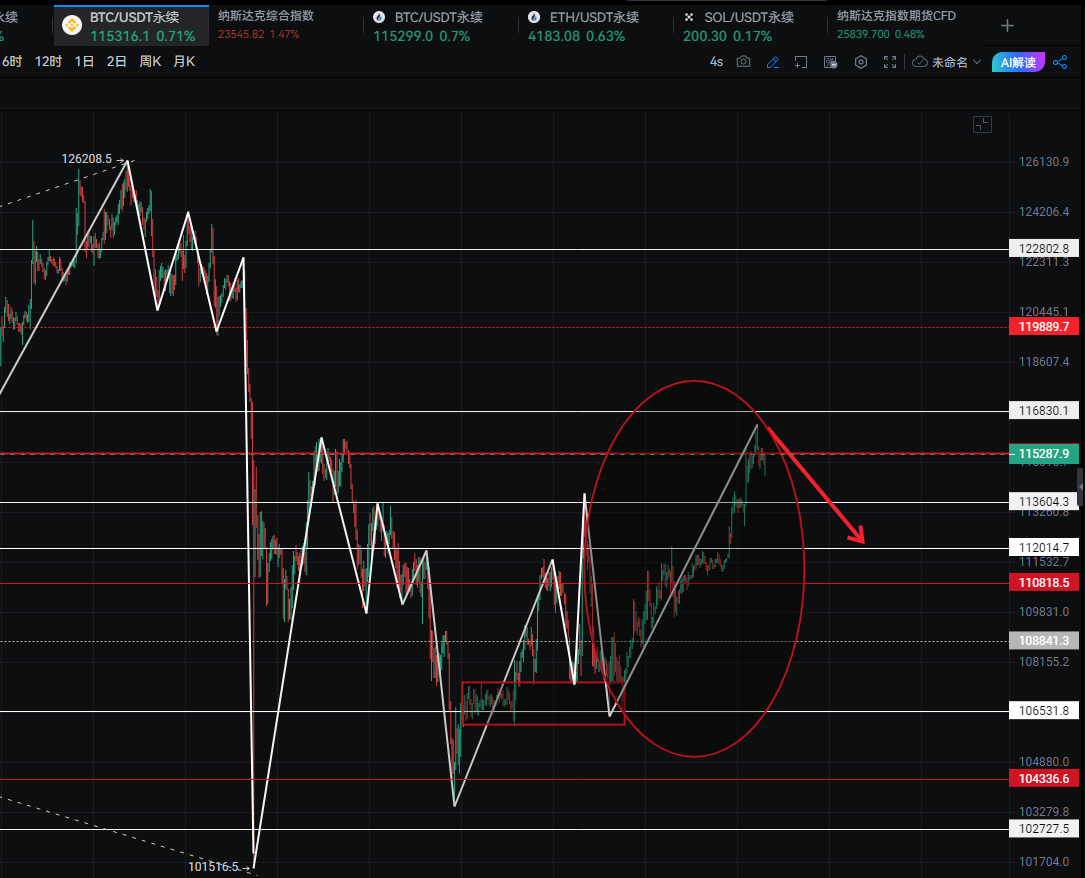1085x878 pixels.
Task: Switch to 周K weekly timeframe
Action: 150,61
